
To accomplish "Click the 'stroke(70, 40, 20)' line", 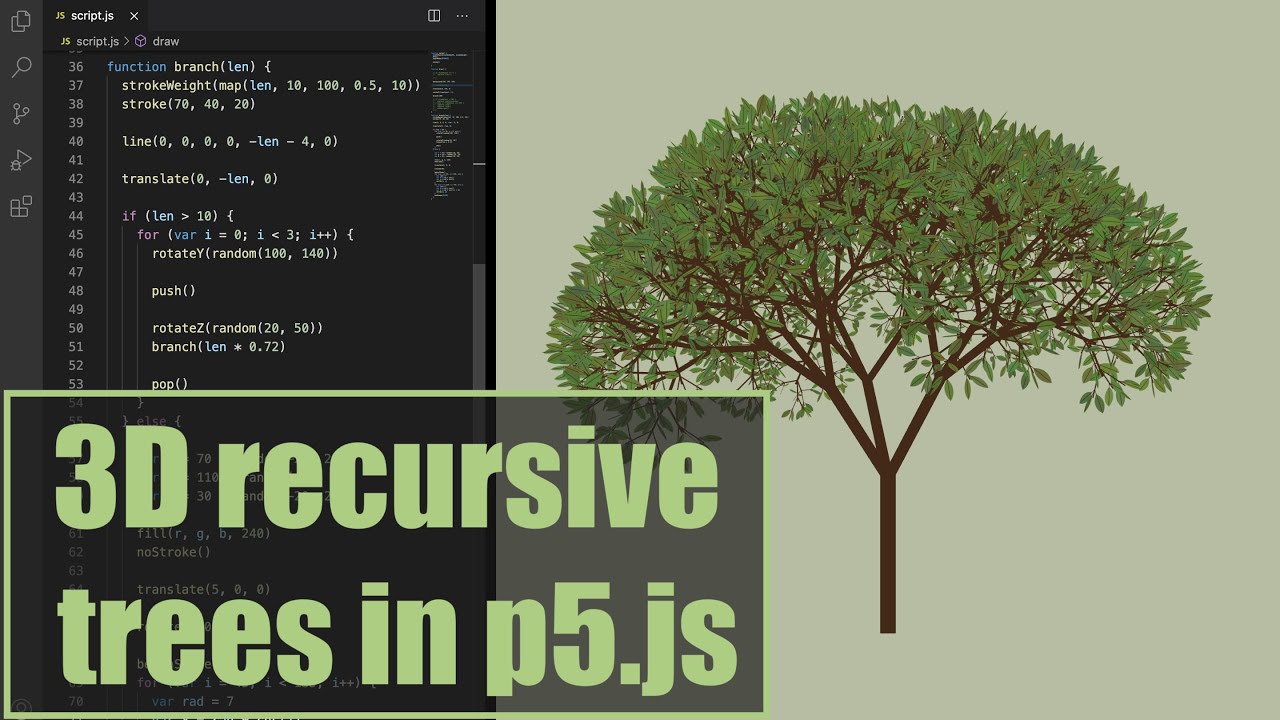I will tap(189, 104).
